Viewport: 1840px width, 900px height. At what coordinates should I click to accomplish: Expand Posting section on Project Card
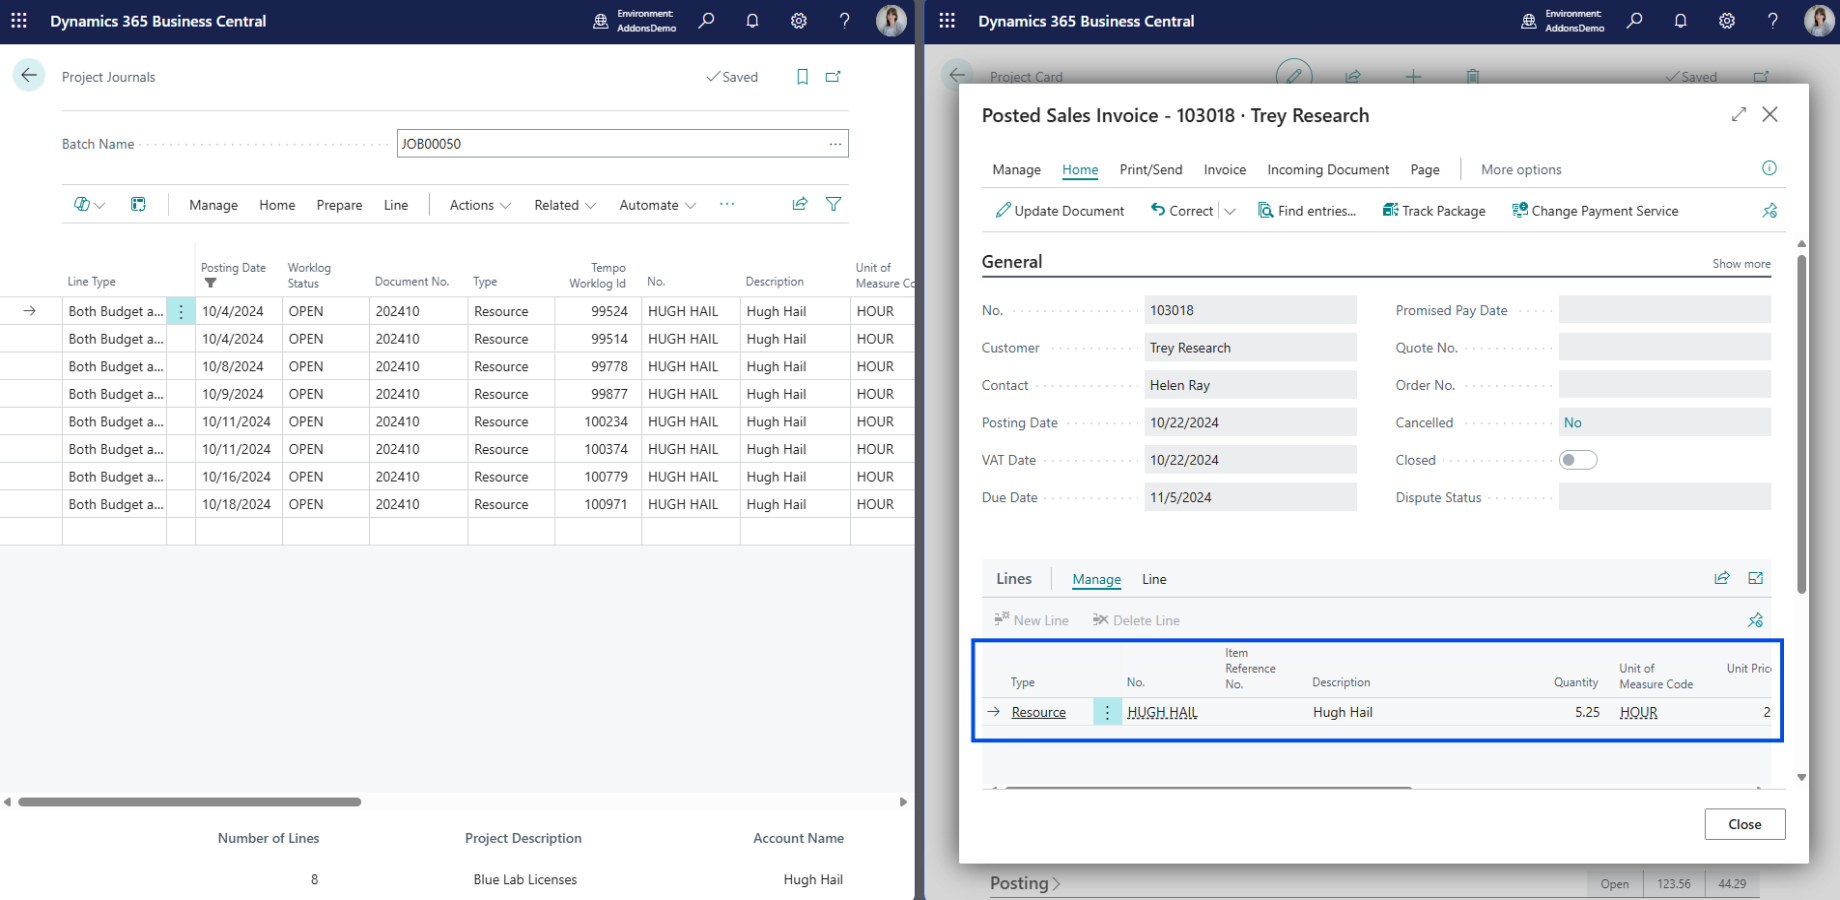click(1025, 883)
